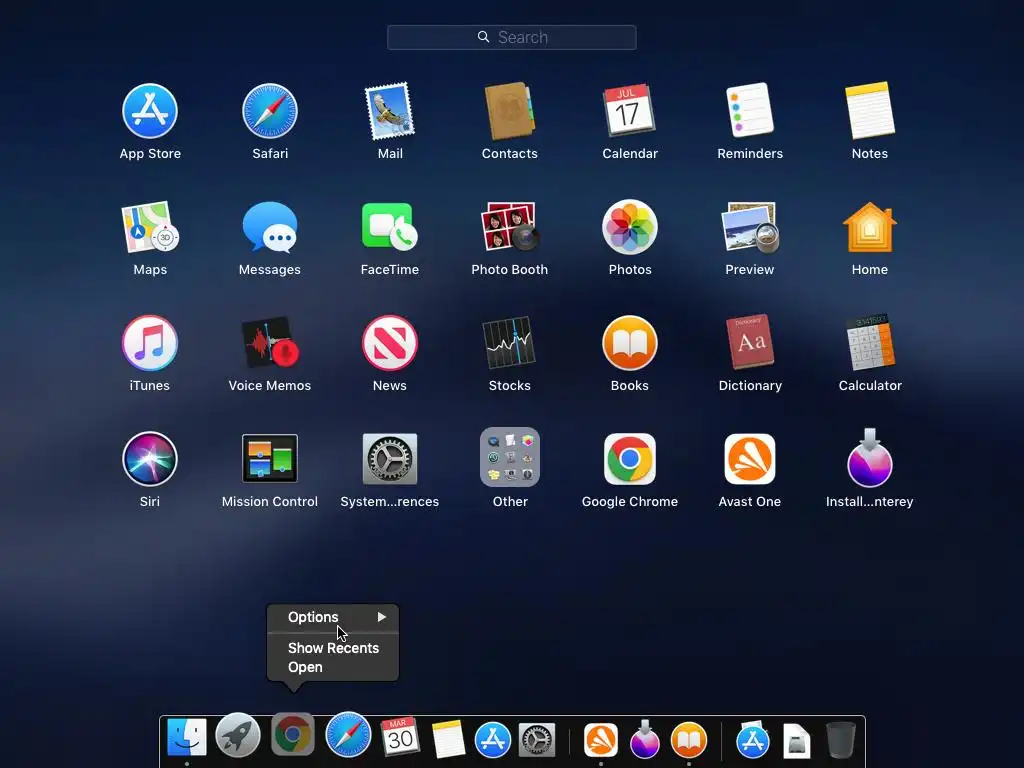Image resolution: width=1024 pixels, height=768 pixels.
Task: Launch Books from the Launchpad grid
Action: pos(630,343)
